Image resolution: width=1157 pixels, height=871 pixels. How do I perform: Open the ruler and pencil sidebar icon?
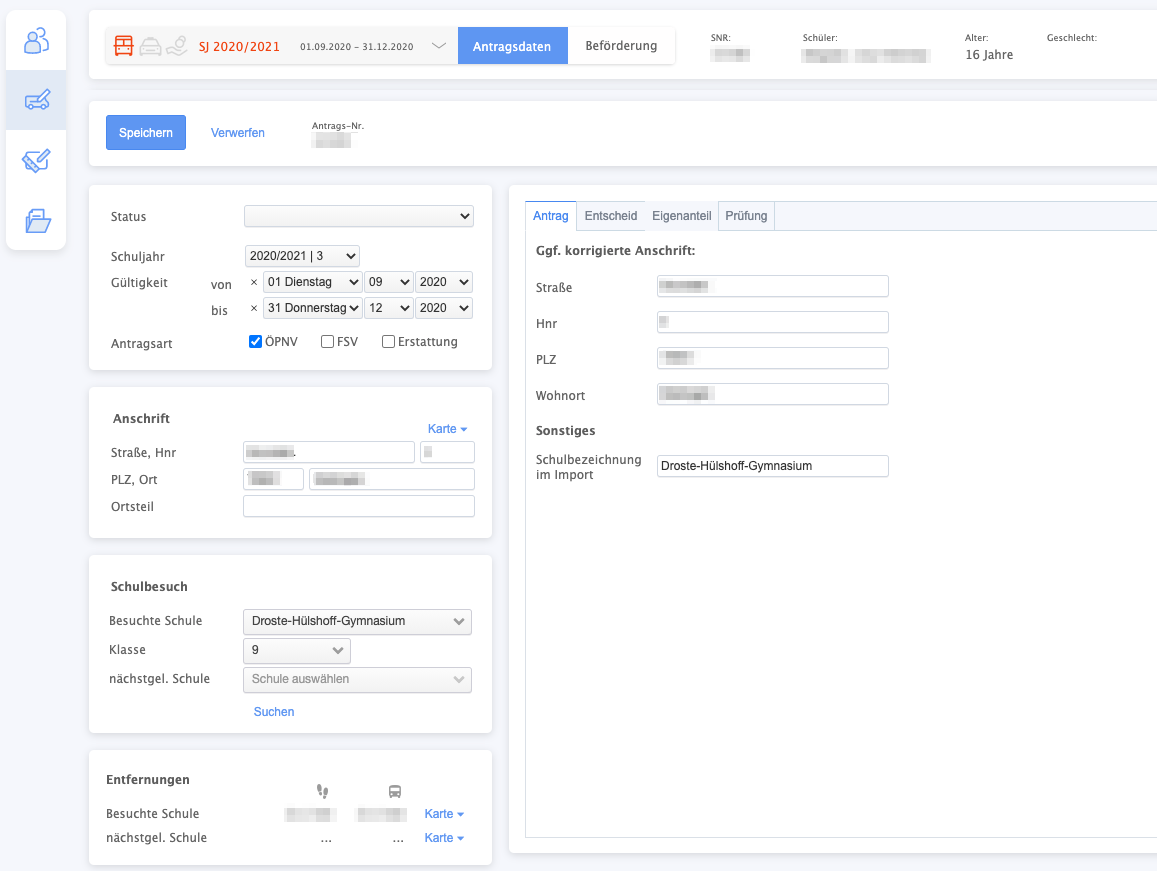37,161
